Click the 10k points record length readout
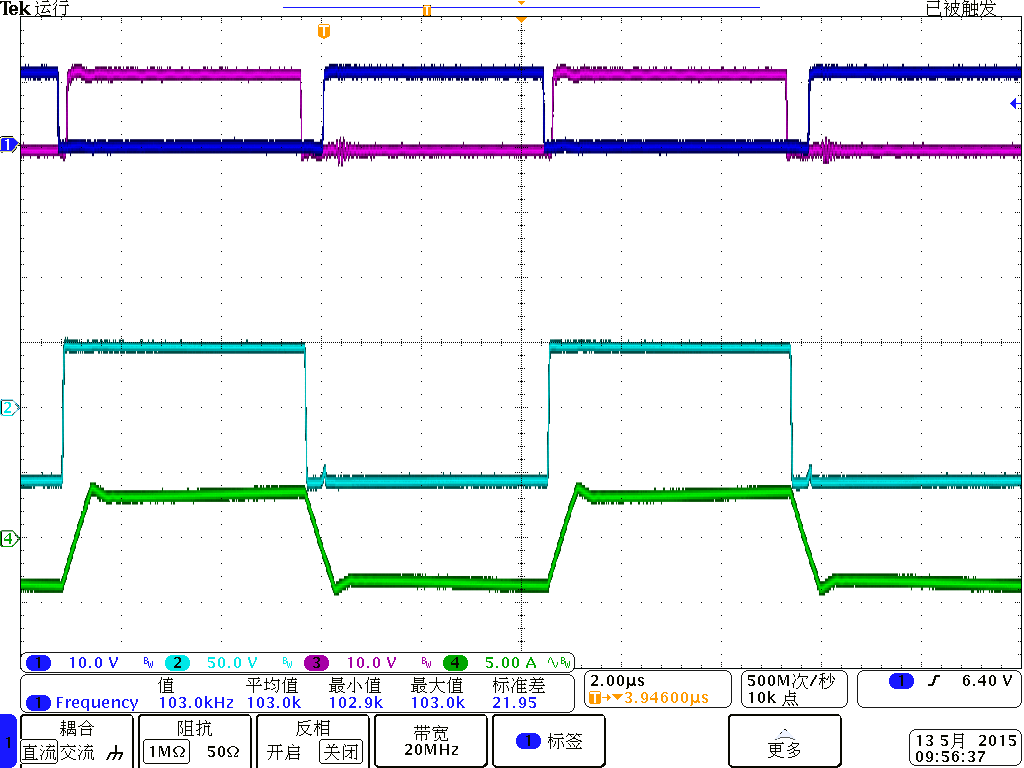1024x768 pixels. (773, 697)
